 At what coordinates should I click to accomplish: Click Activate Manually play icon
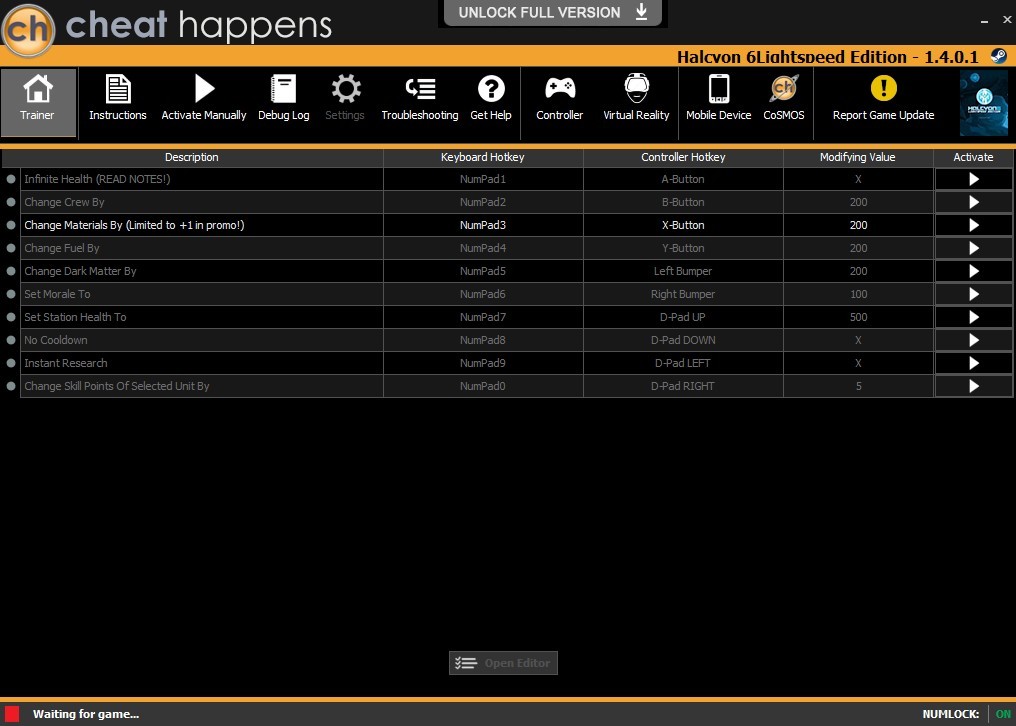pyautogui.click(x=204, y=89)
